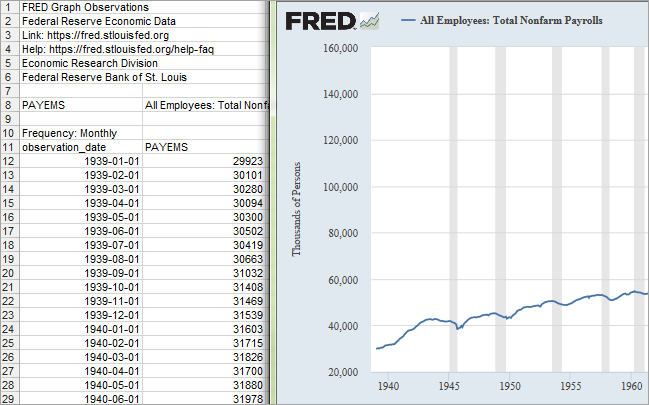Click the Thousands of Persons axis title

coord(296,209)
